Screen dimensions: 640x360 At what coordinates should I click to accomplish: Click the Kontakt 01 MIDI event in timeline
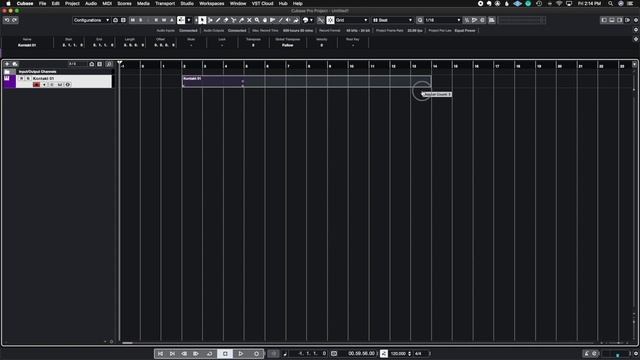(307, 81)
